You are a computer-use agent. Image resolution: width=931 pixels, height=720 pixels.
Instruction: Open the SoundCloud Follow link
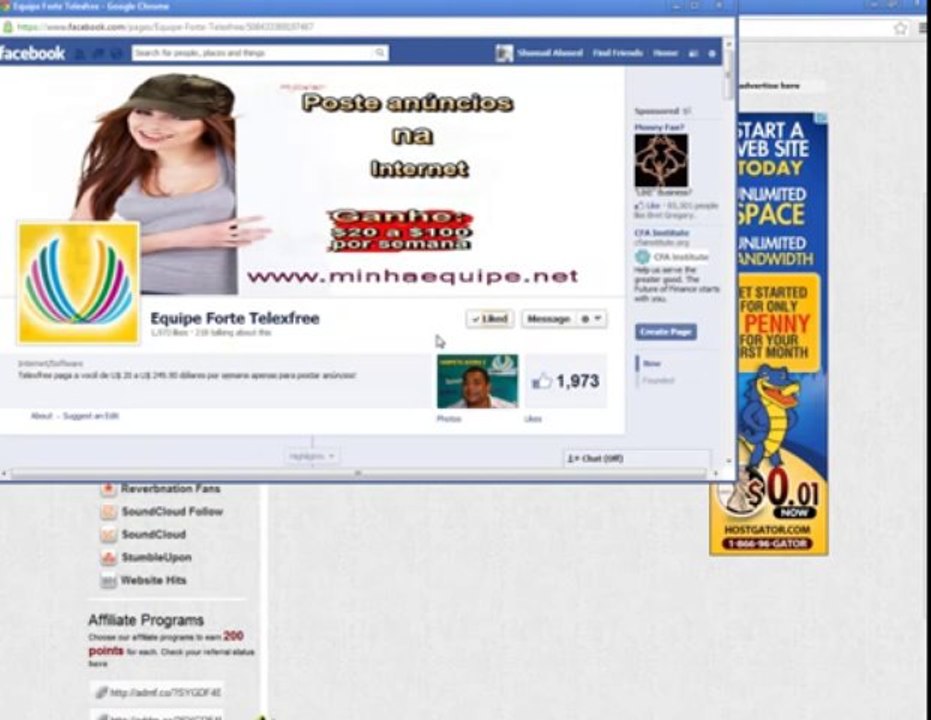172,512
